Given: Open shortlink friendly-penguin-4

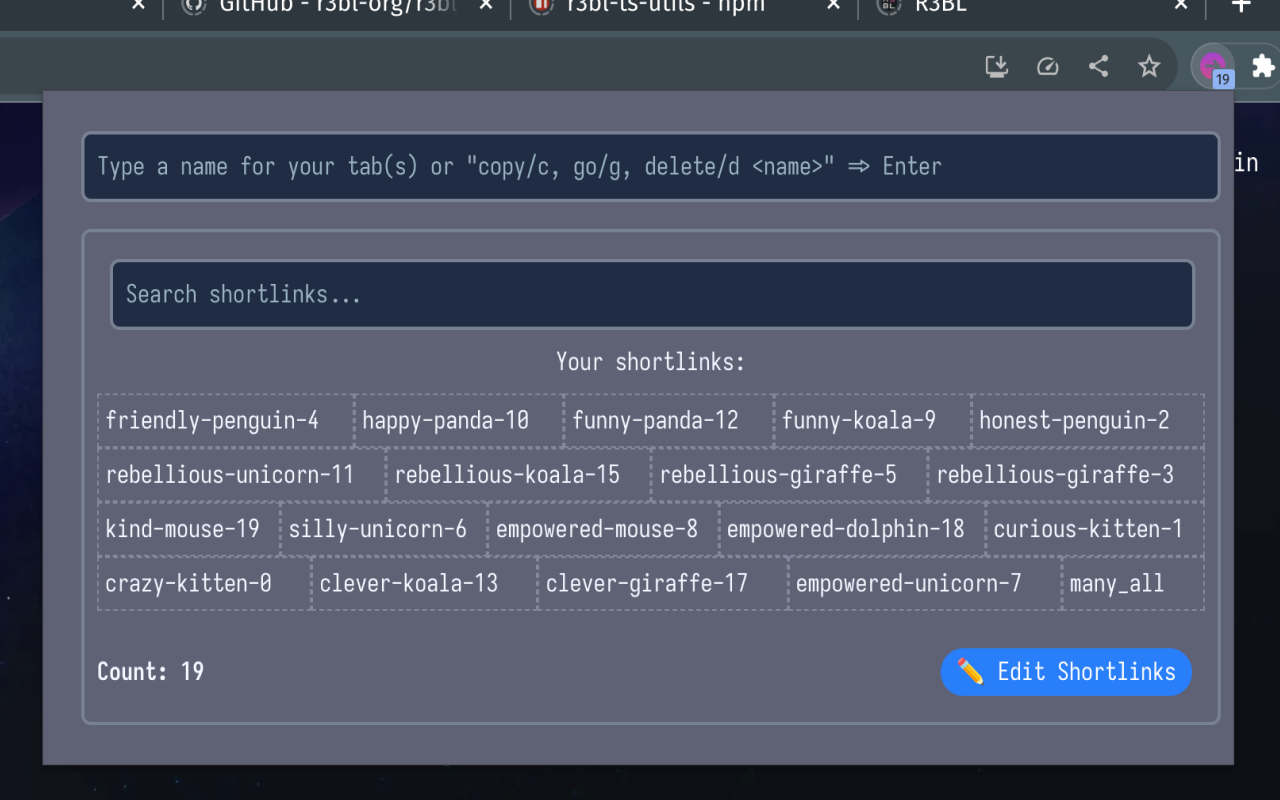Looking at the screenshot, I should tap(226, 420).
